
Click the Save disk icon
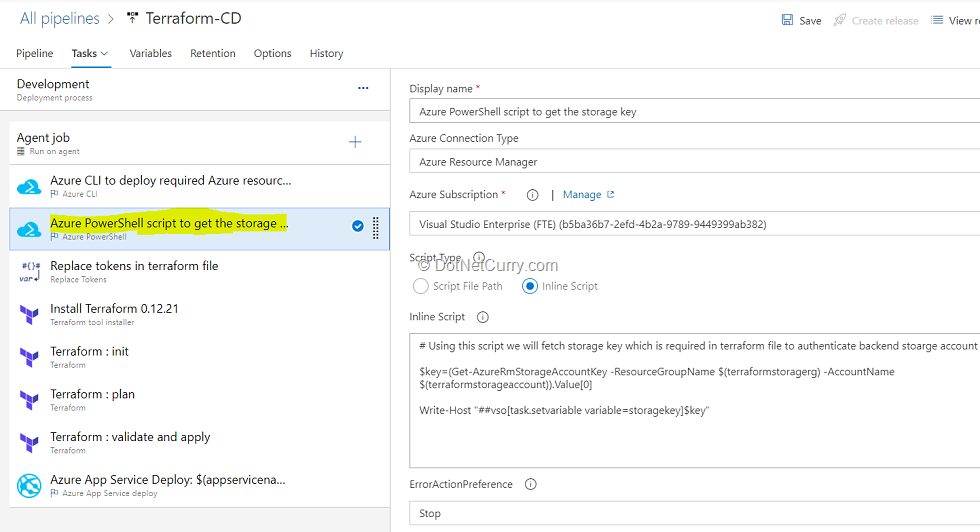click(x=788, y=20)
